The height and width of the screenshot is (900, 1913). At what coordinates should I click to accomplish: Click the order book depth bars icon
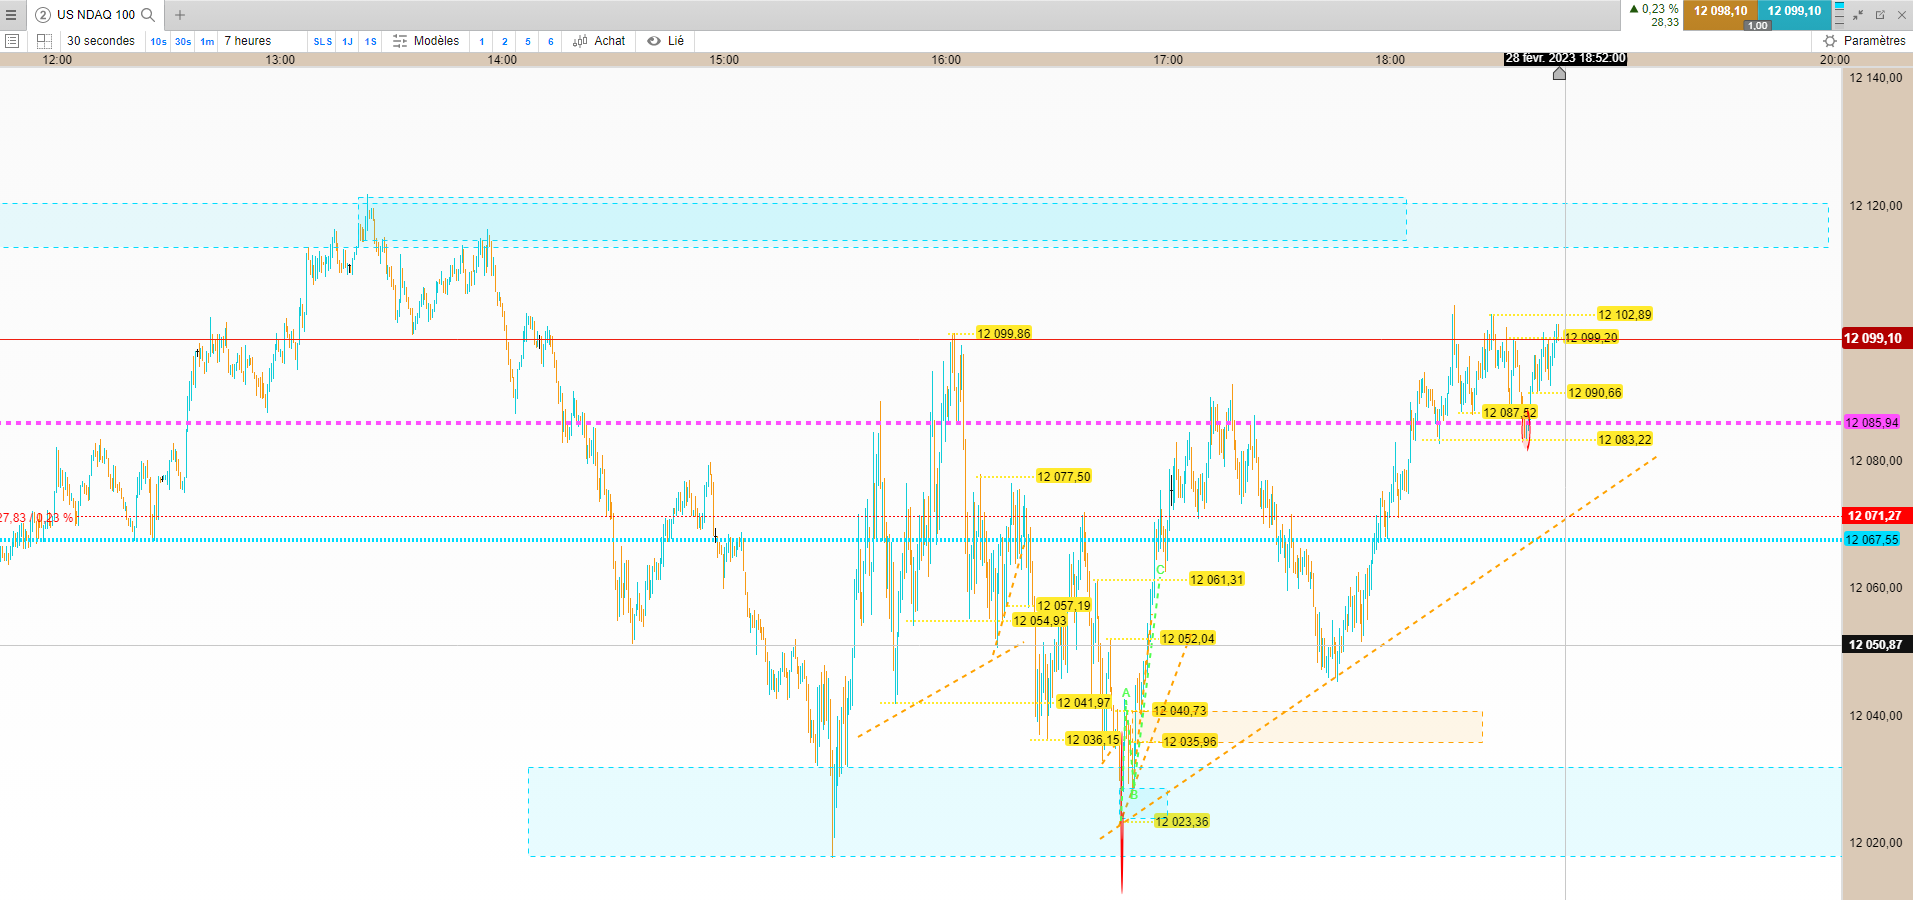point(1839,14)
